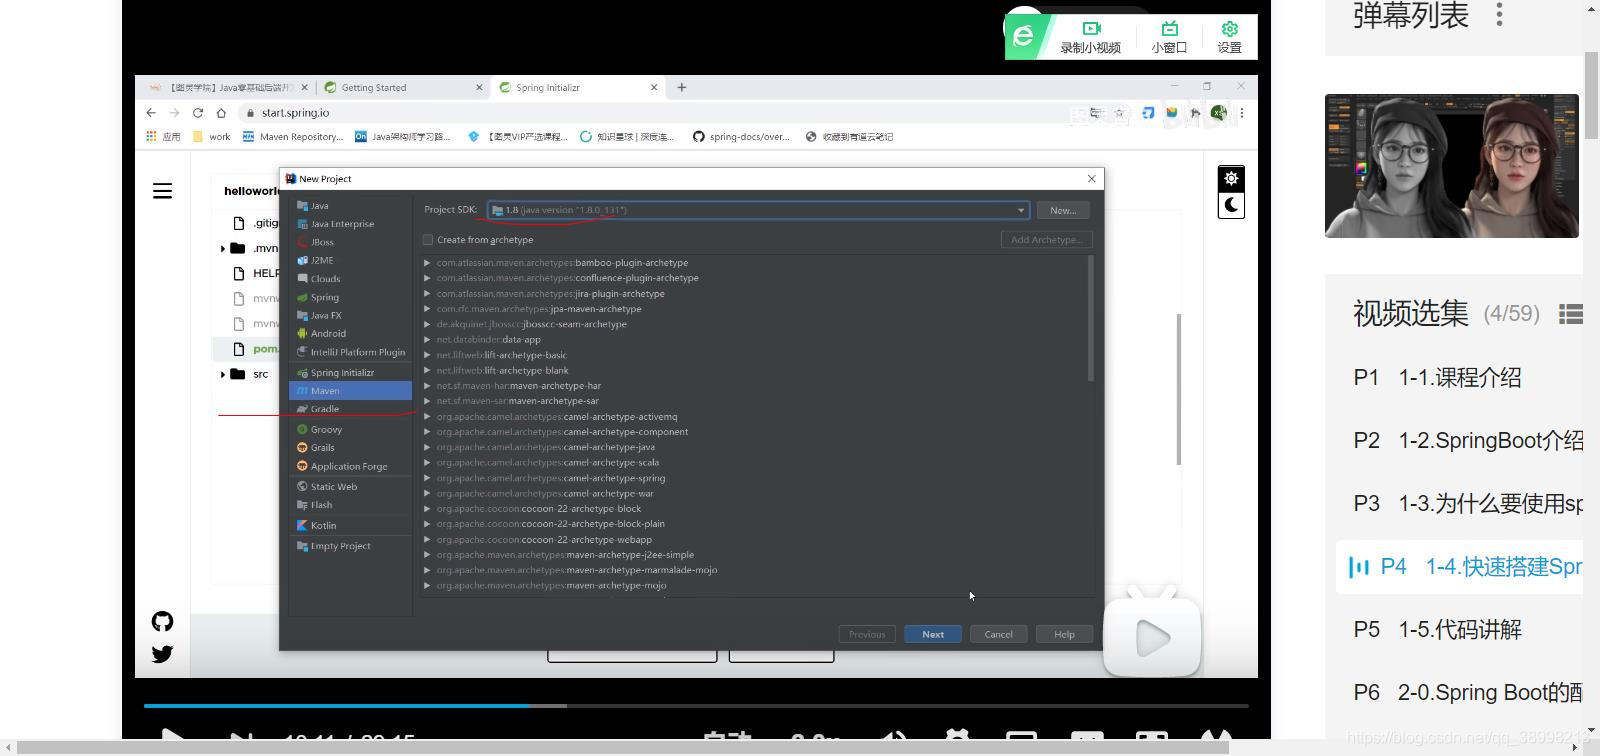This screenshot has height=756, width=1600.
Task: Select the Maven project type
Action: (350, 391)
